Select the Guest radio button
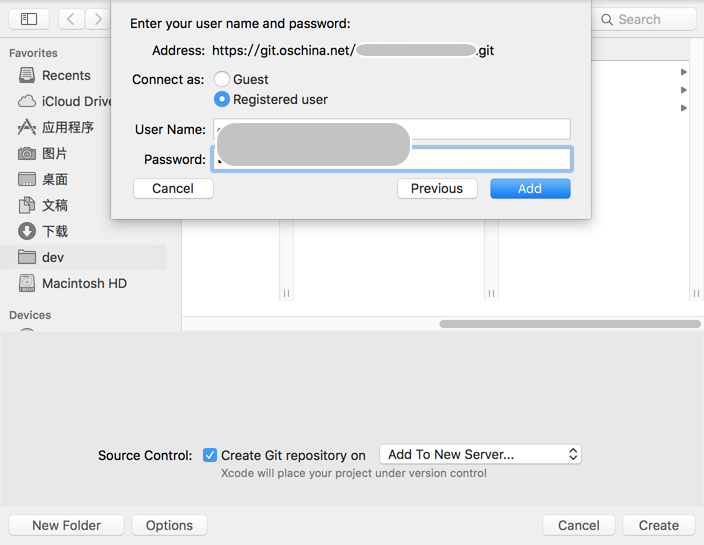The image size is (704, 545). pyautogui.click(x=222, y=79)
